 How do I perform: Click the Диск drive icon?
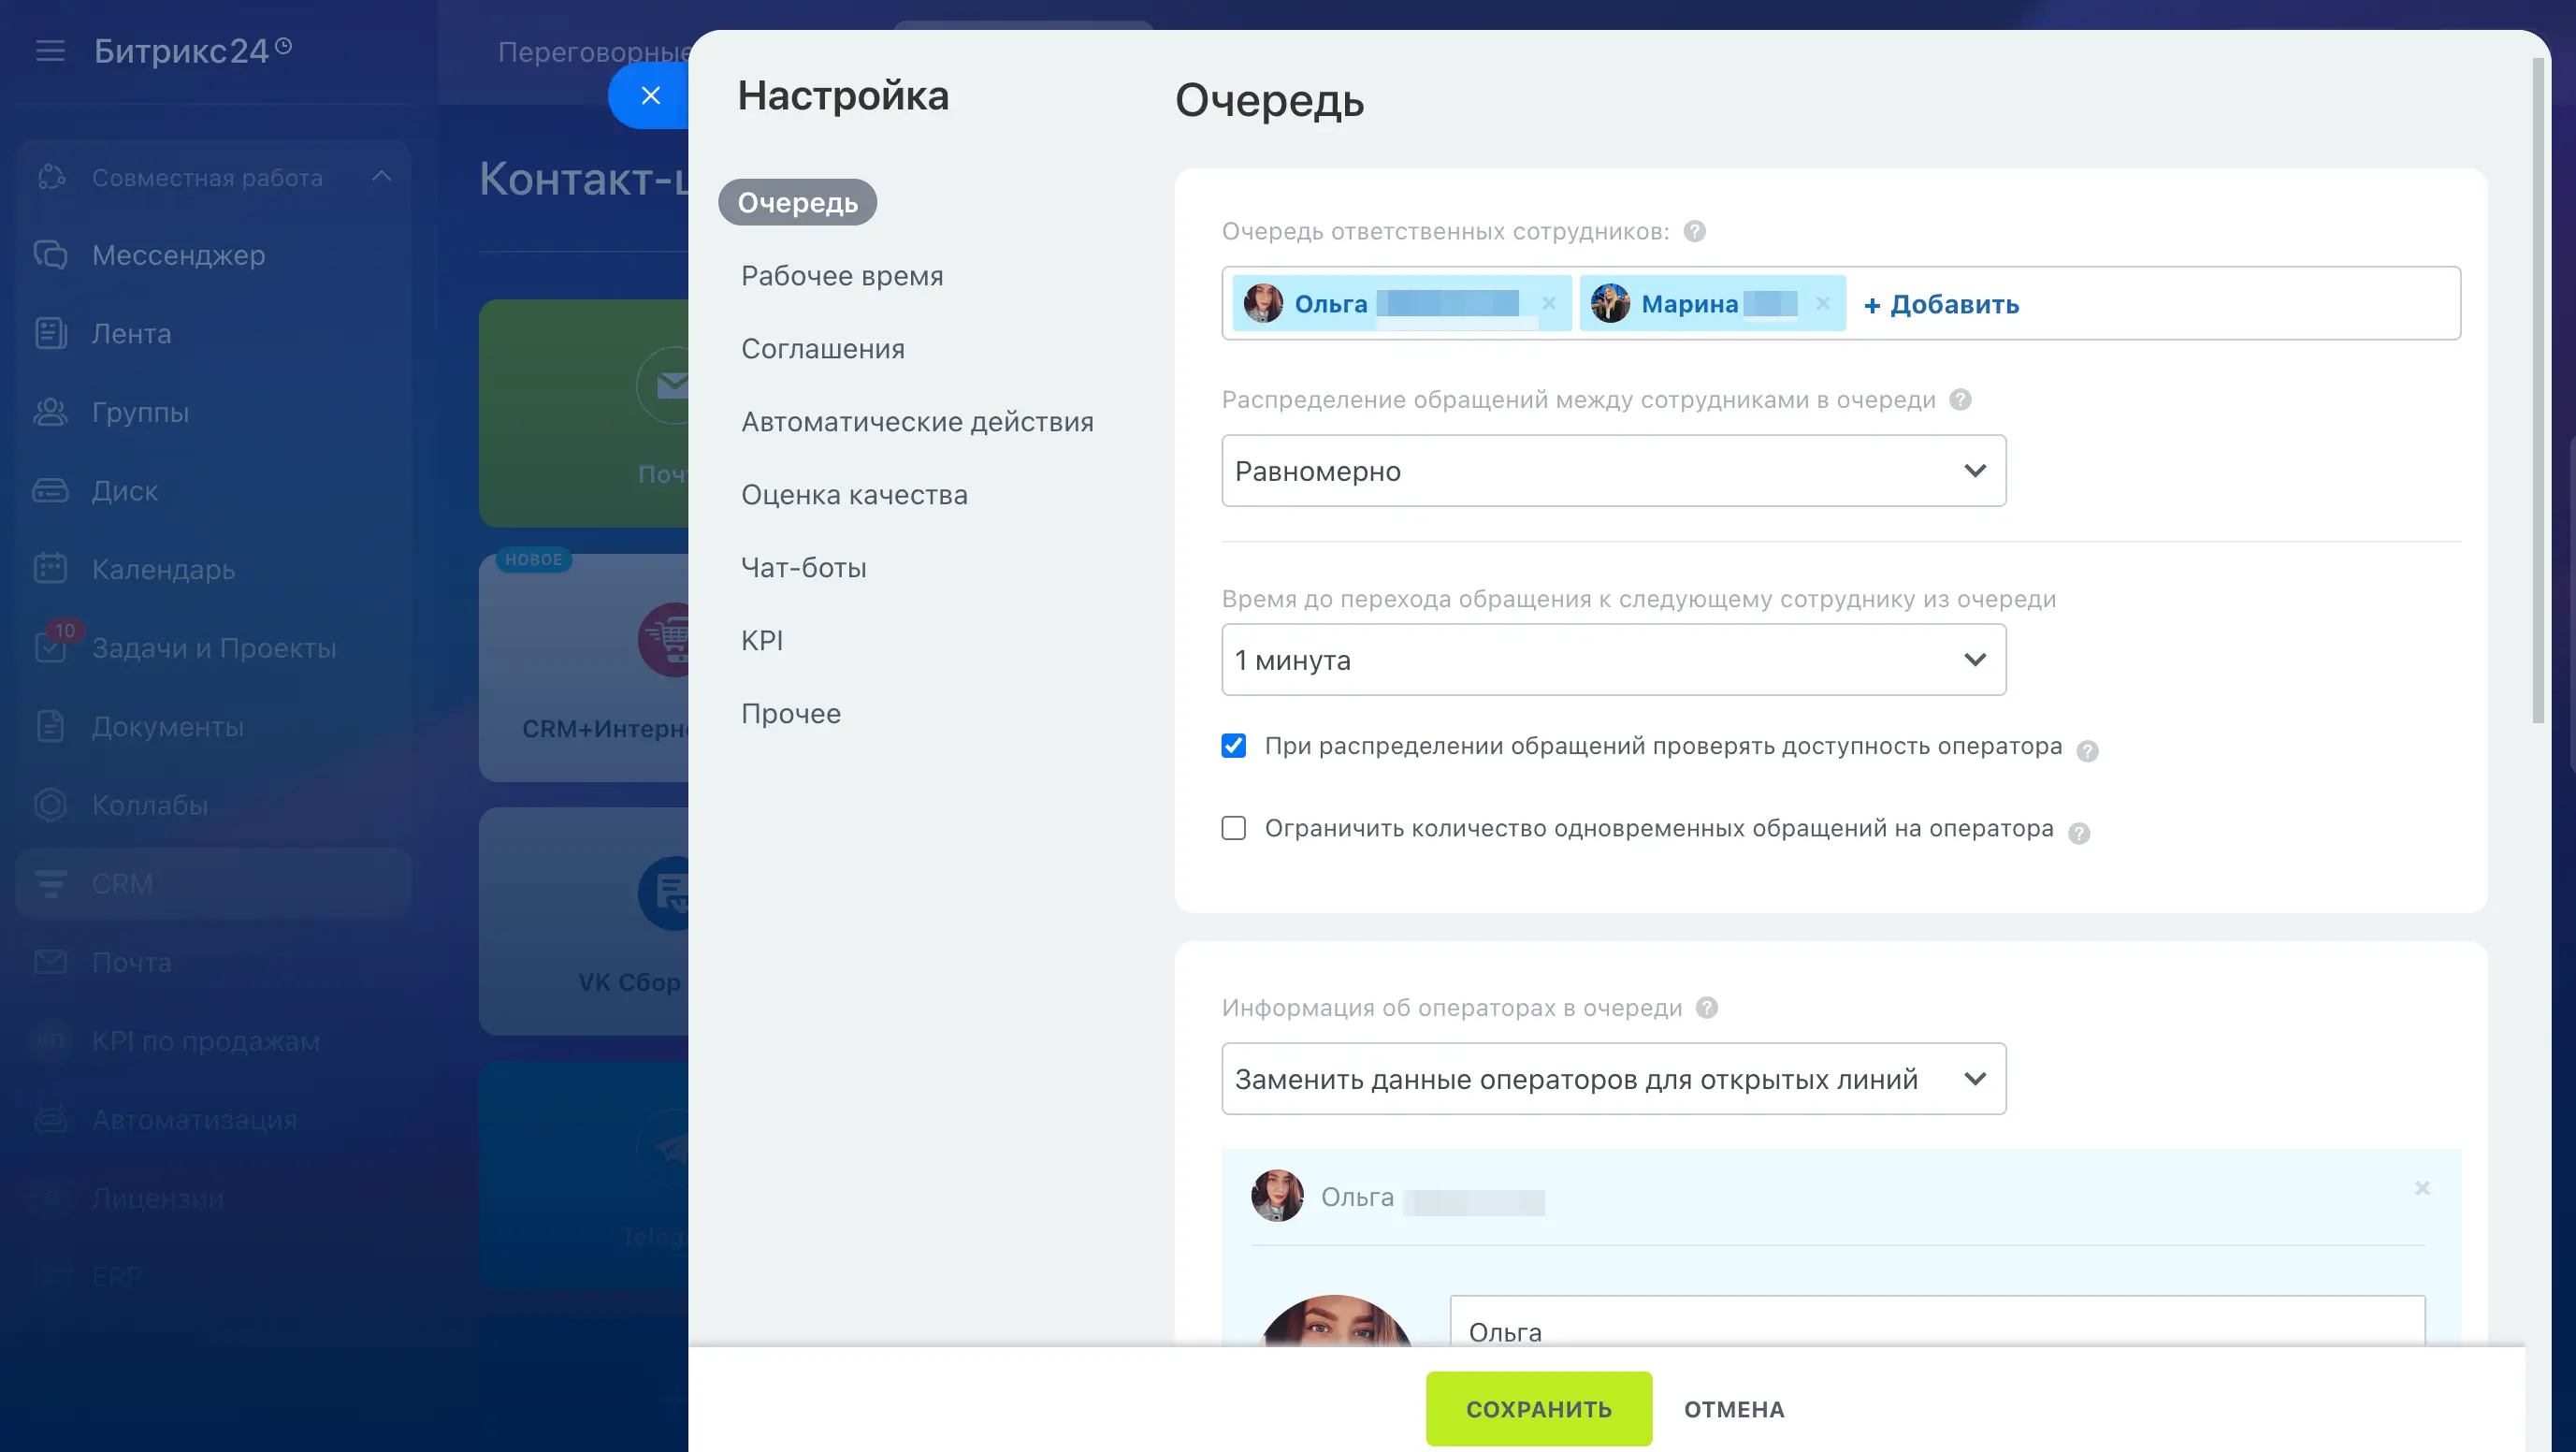(50, 490)
